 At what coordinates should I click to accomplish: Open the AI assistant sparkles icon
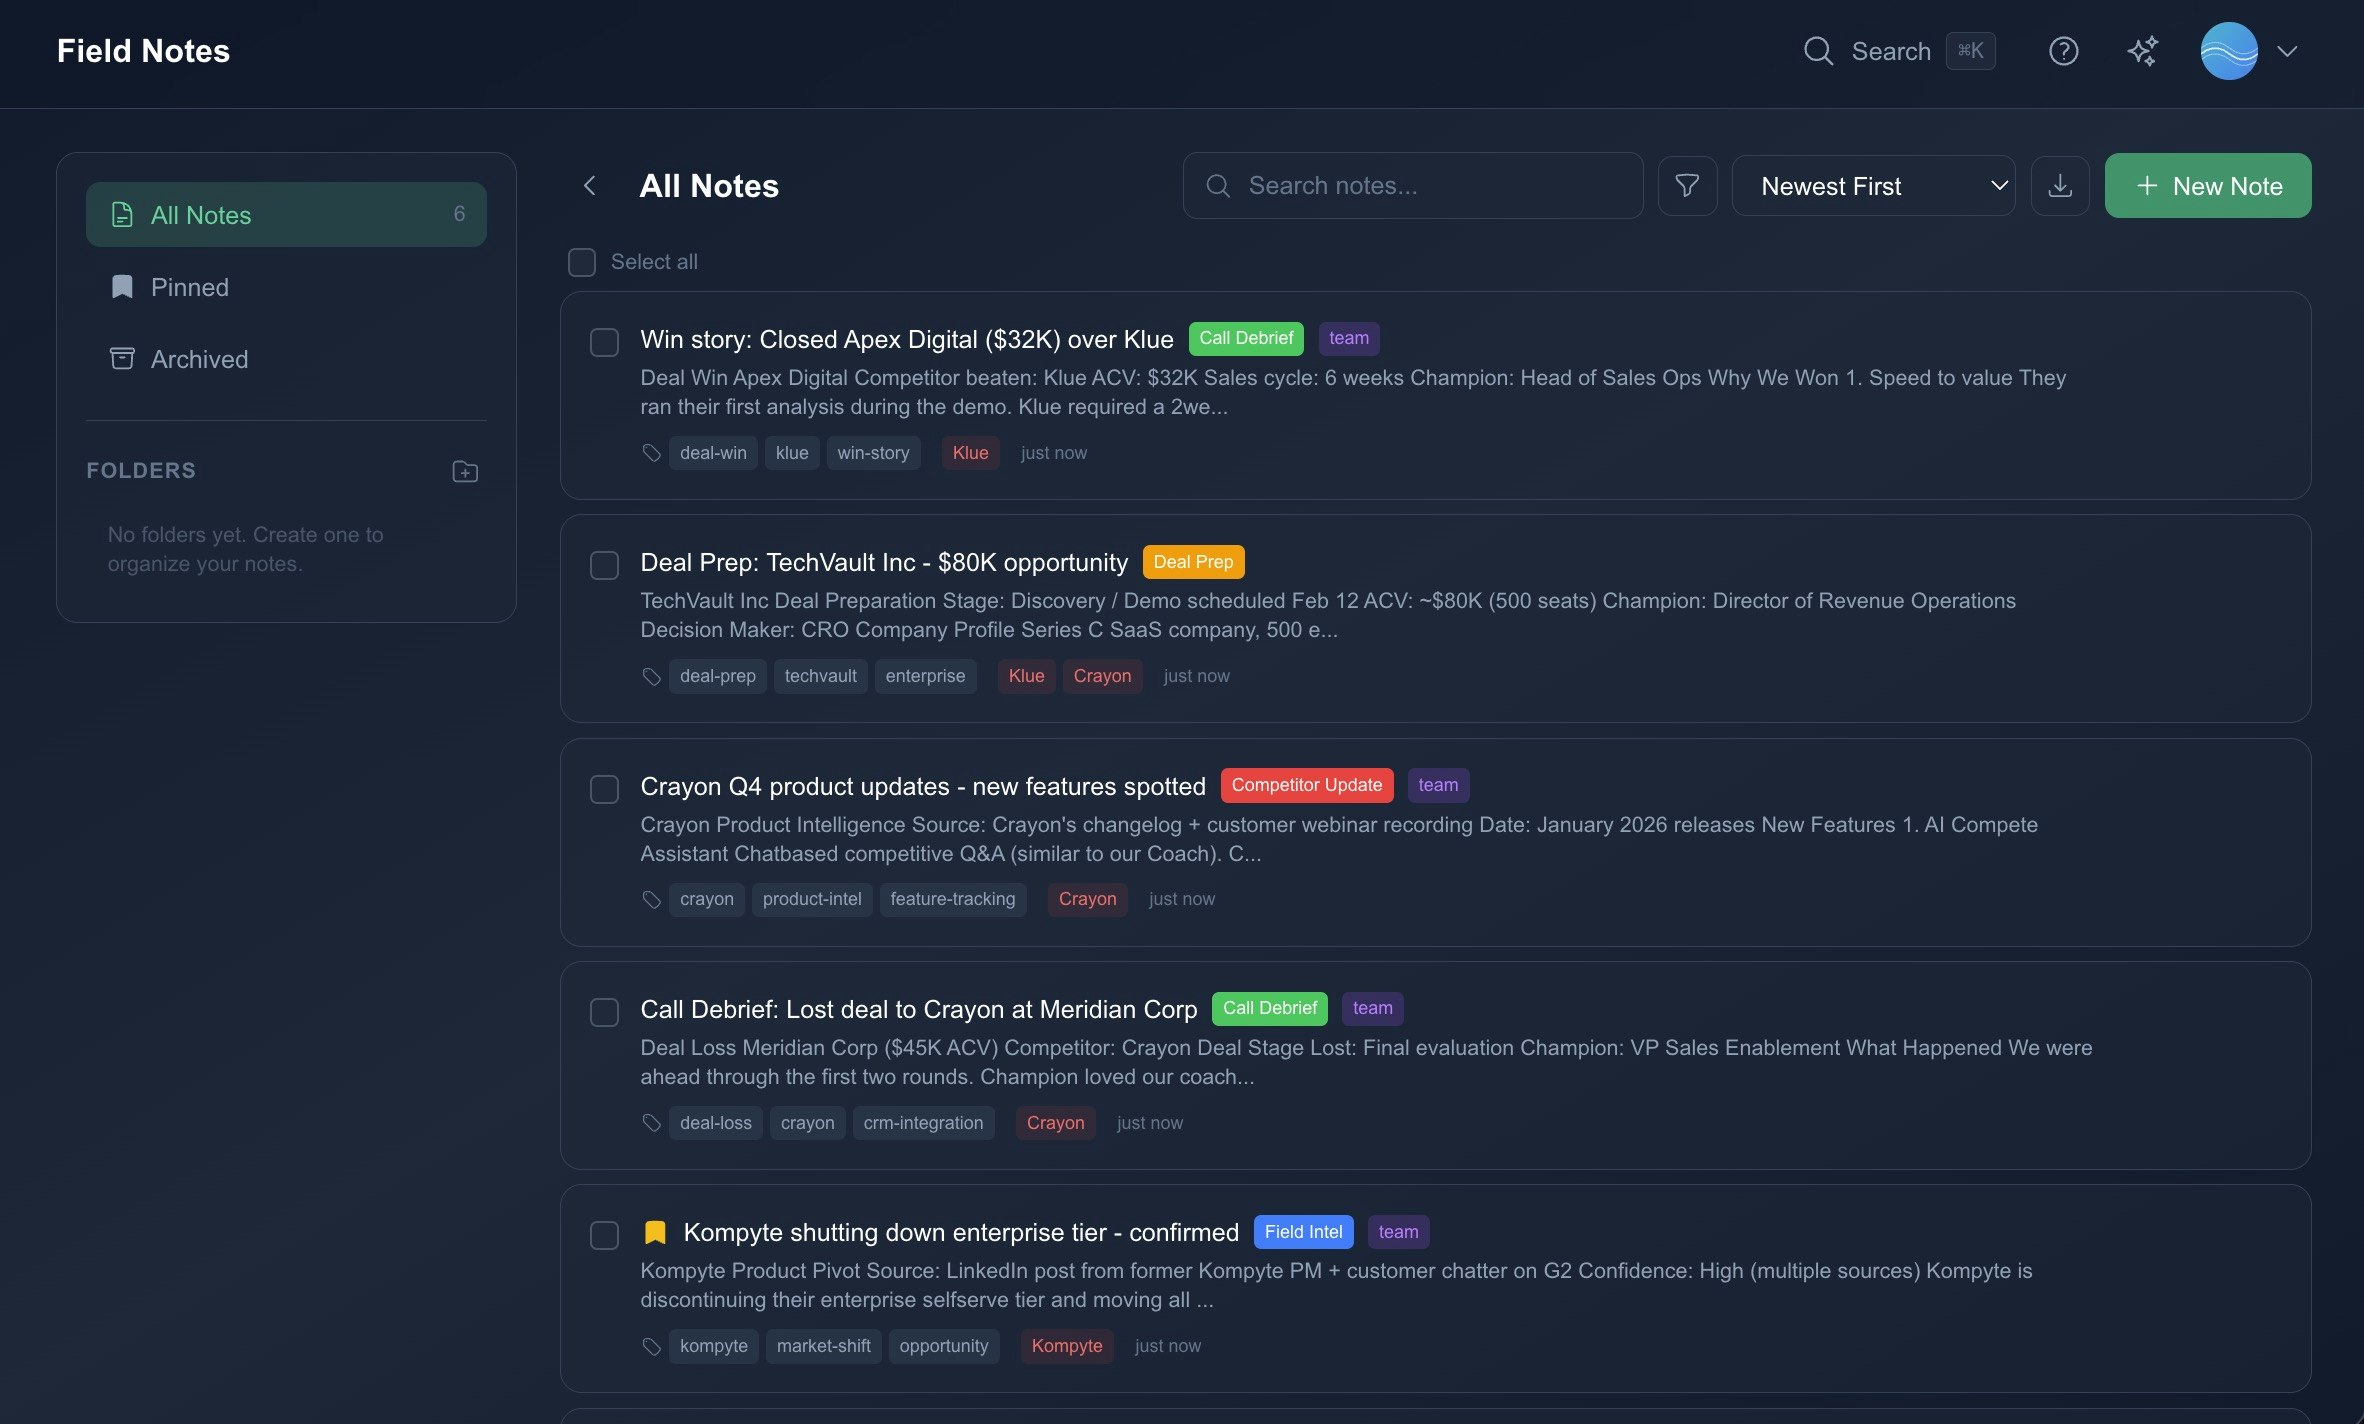click(2142, 50)
